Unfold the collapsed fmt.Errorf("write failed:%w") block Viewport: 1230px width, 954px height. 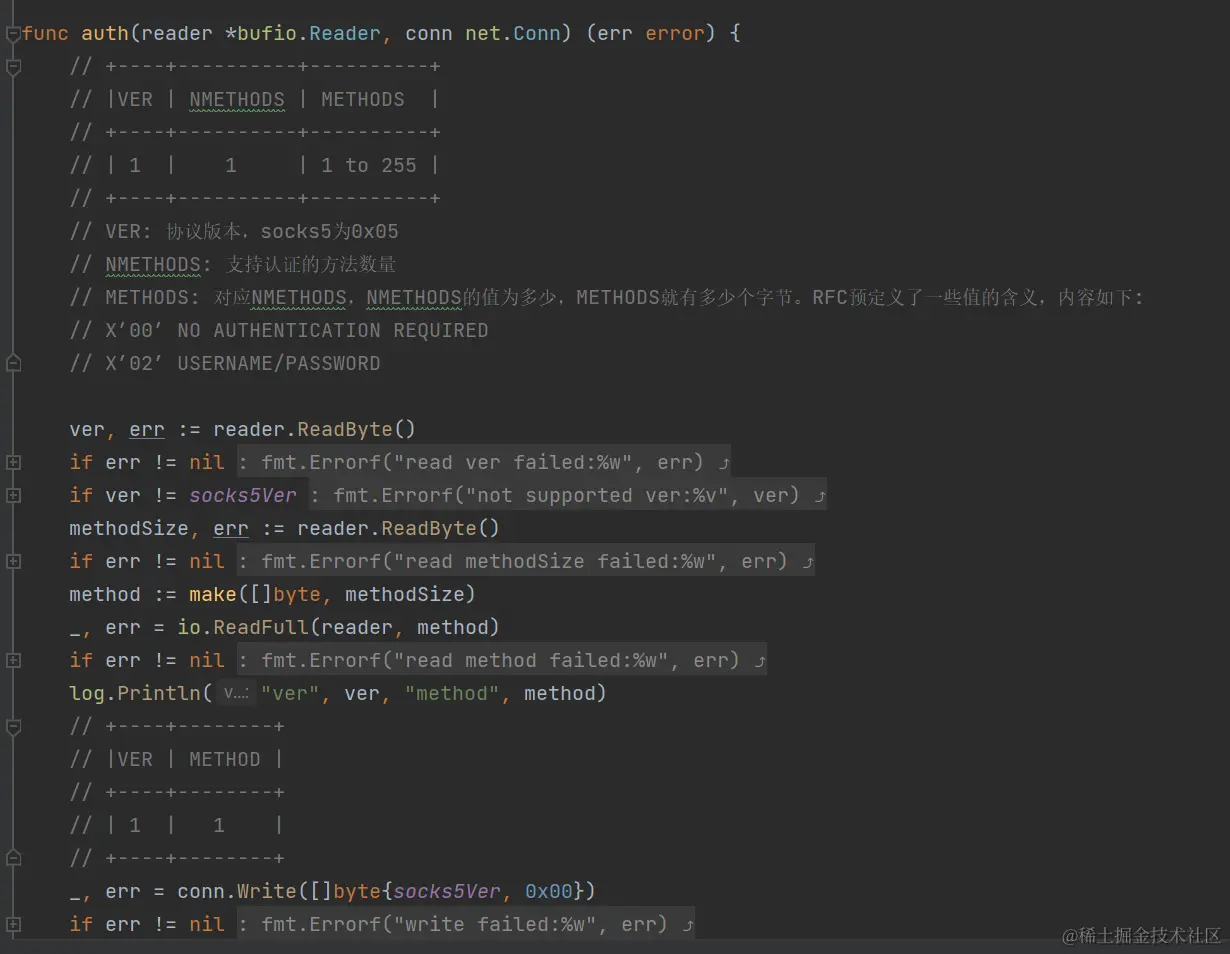tap(466, 924)
